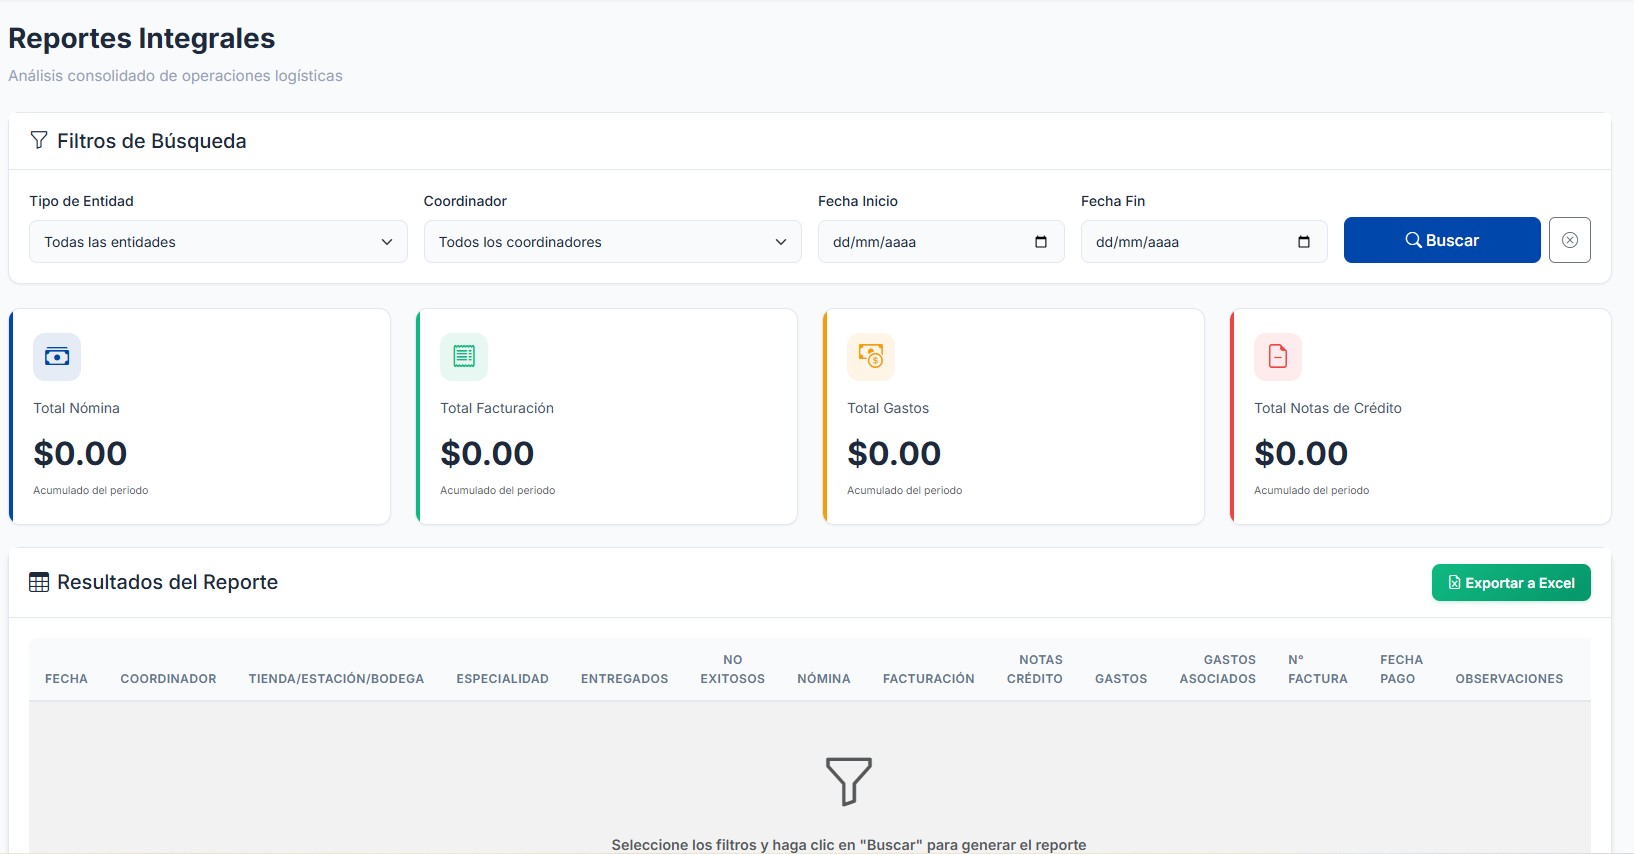Click the N° FACTURA column header

pos(1317,669)
